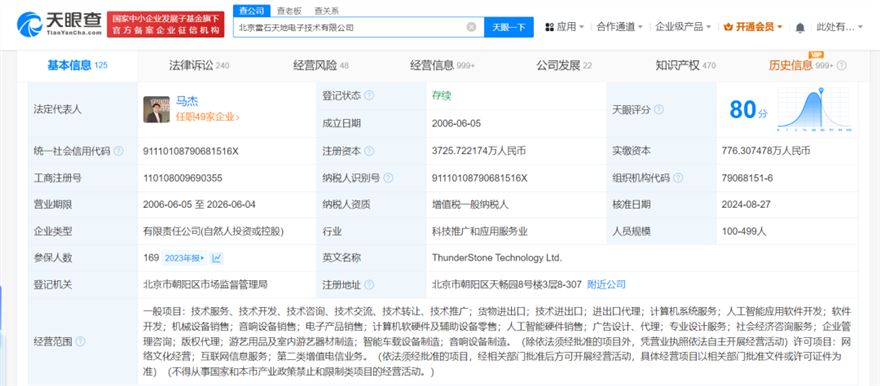Click the 天眼一下 search button
The height and width of the screenshot is (386, 880).
(x=508, y=26)
